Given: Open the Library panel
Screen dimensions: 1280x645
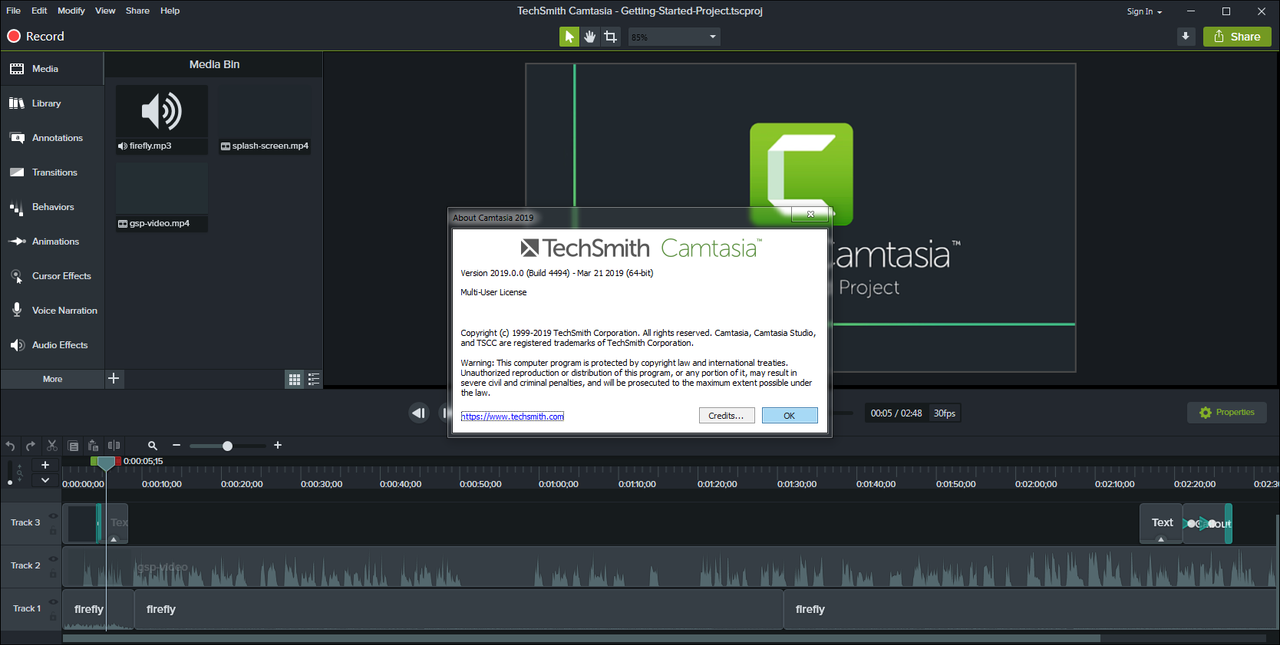Looking at the screenshot, I should [52, 103].
